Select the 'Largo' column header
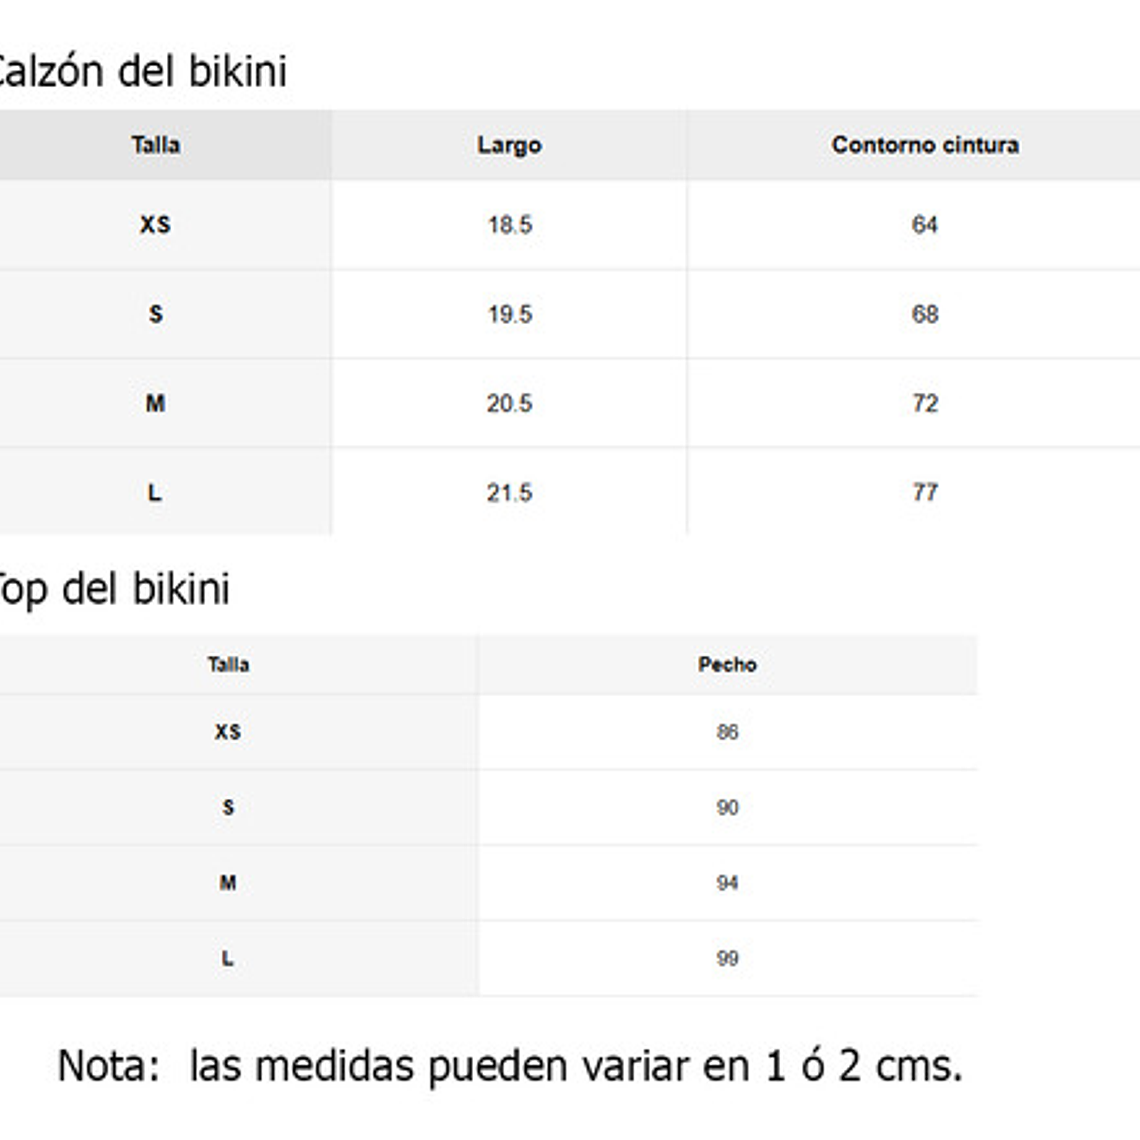Image resolution: width=1140 pixels, height=1140 pixels. point(509,145)
